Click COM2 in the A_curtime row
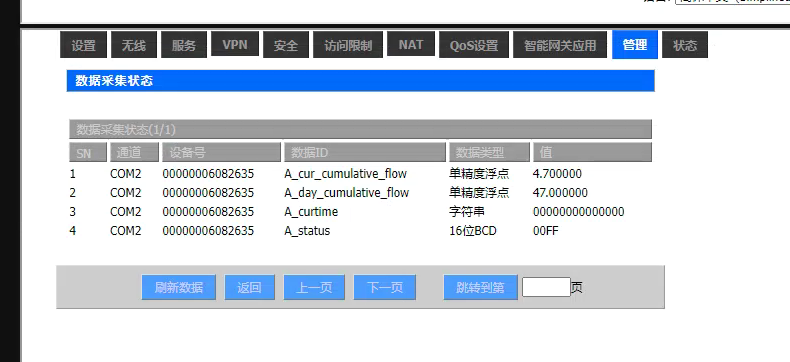 (x=126, y=211)
